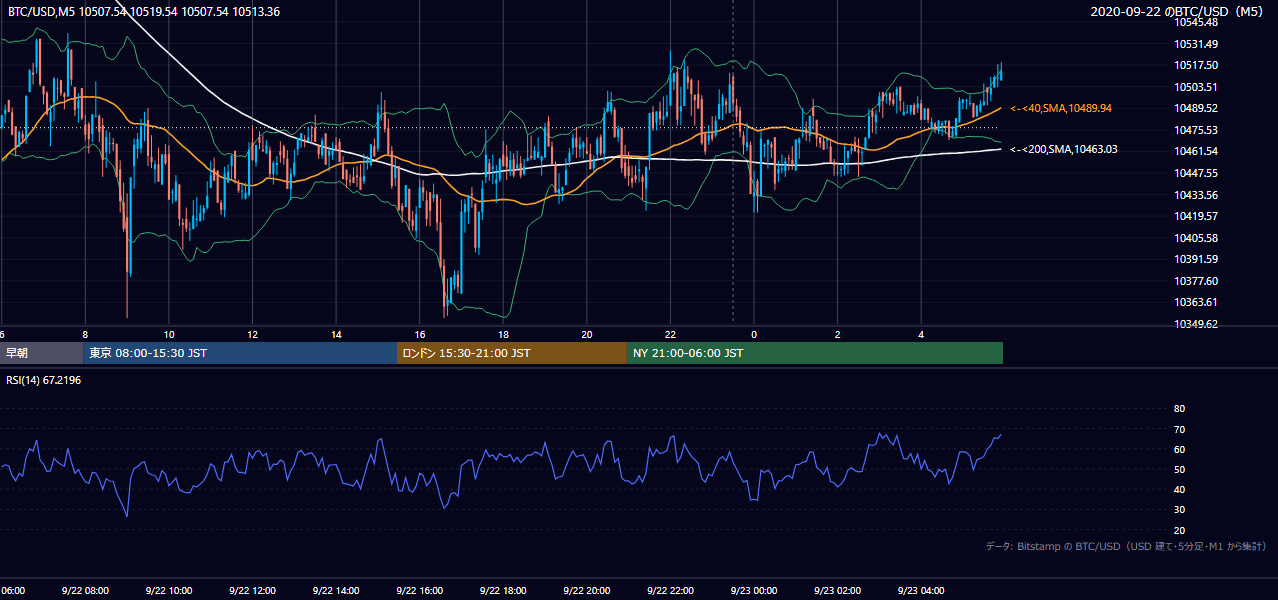Click the "9/22 20:00" time axis label
The image size is (1278, 600).
[x=586, y=591]
